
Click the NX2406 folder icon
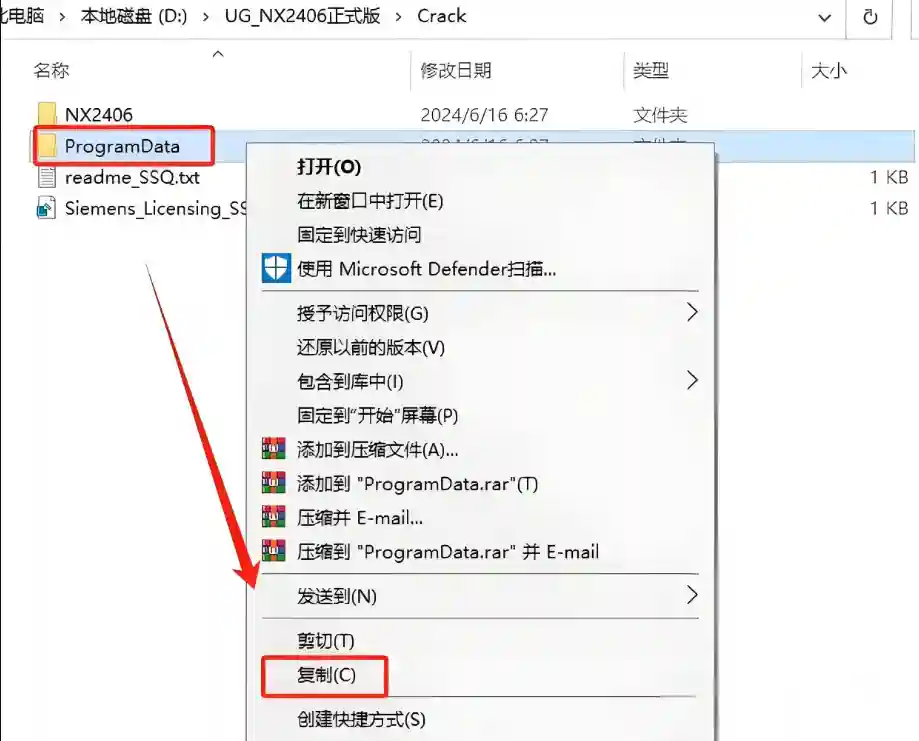click(x=46, y=114)
